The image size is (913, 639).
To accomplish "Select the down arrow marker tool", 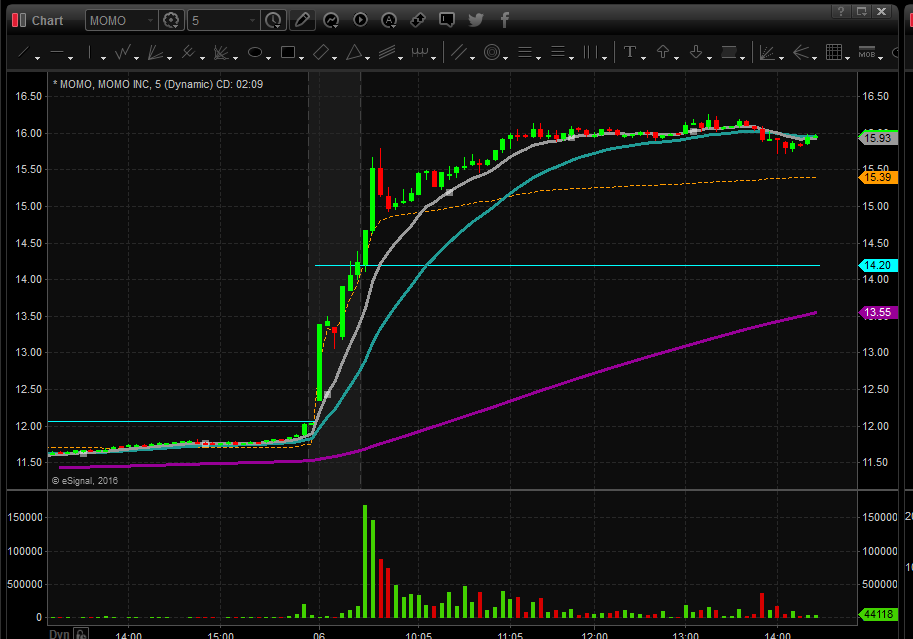I will point(696,52).
